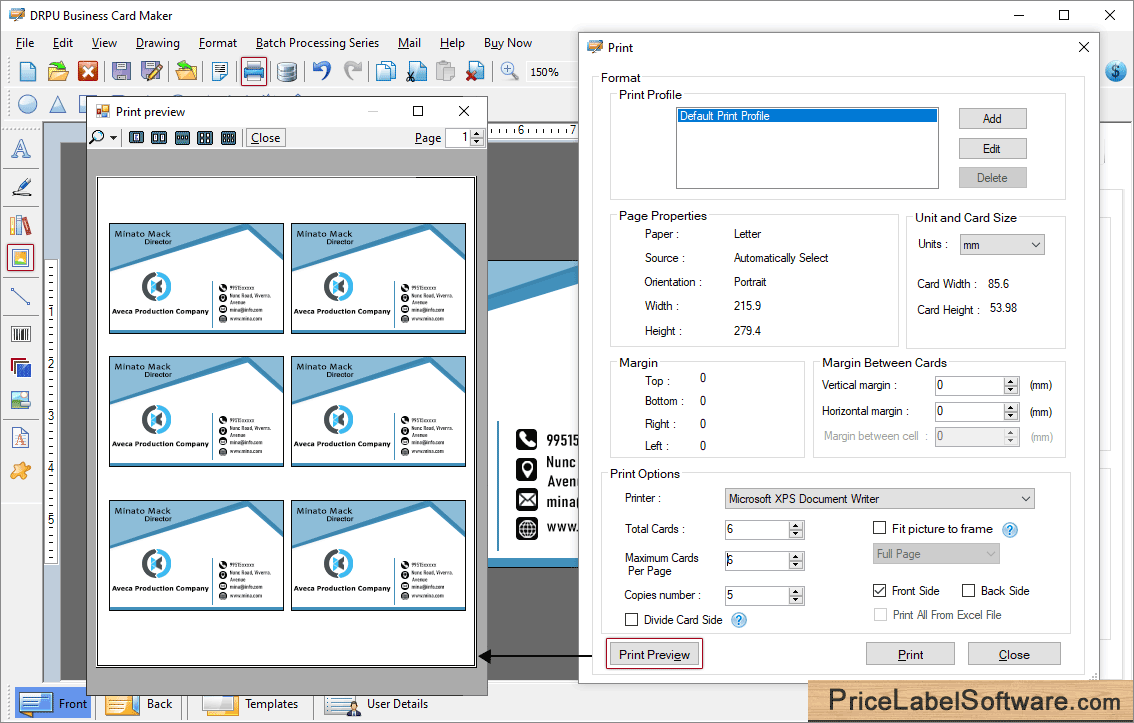This screenshot has height=723, width=1134.
Task: Enable Fit picture to frame checkbox
Action: click(879, 528)
